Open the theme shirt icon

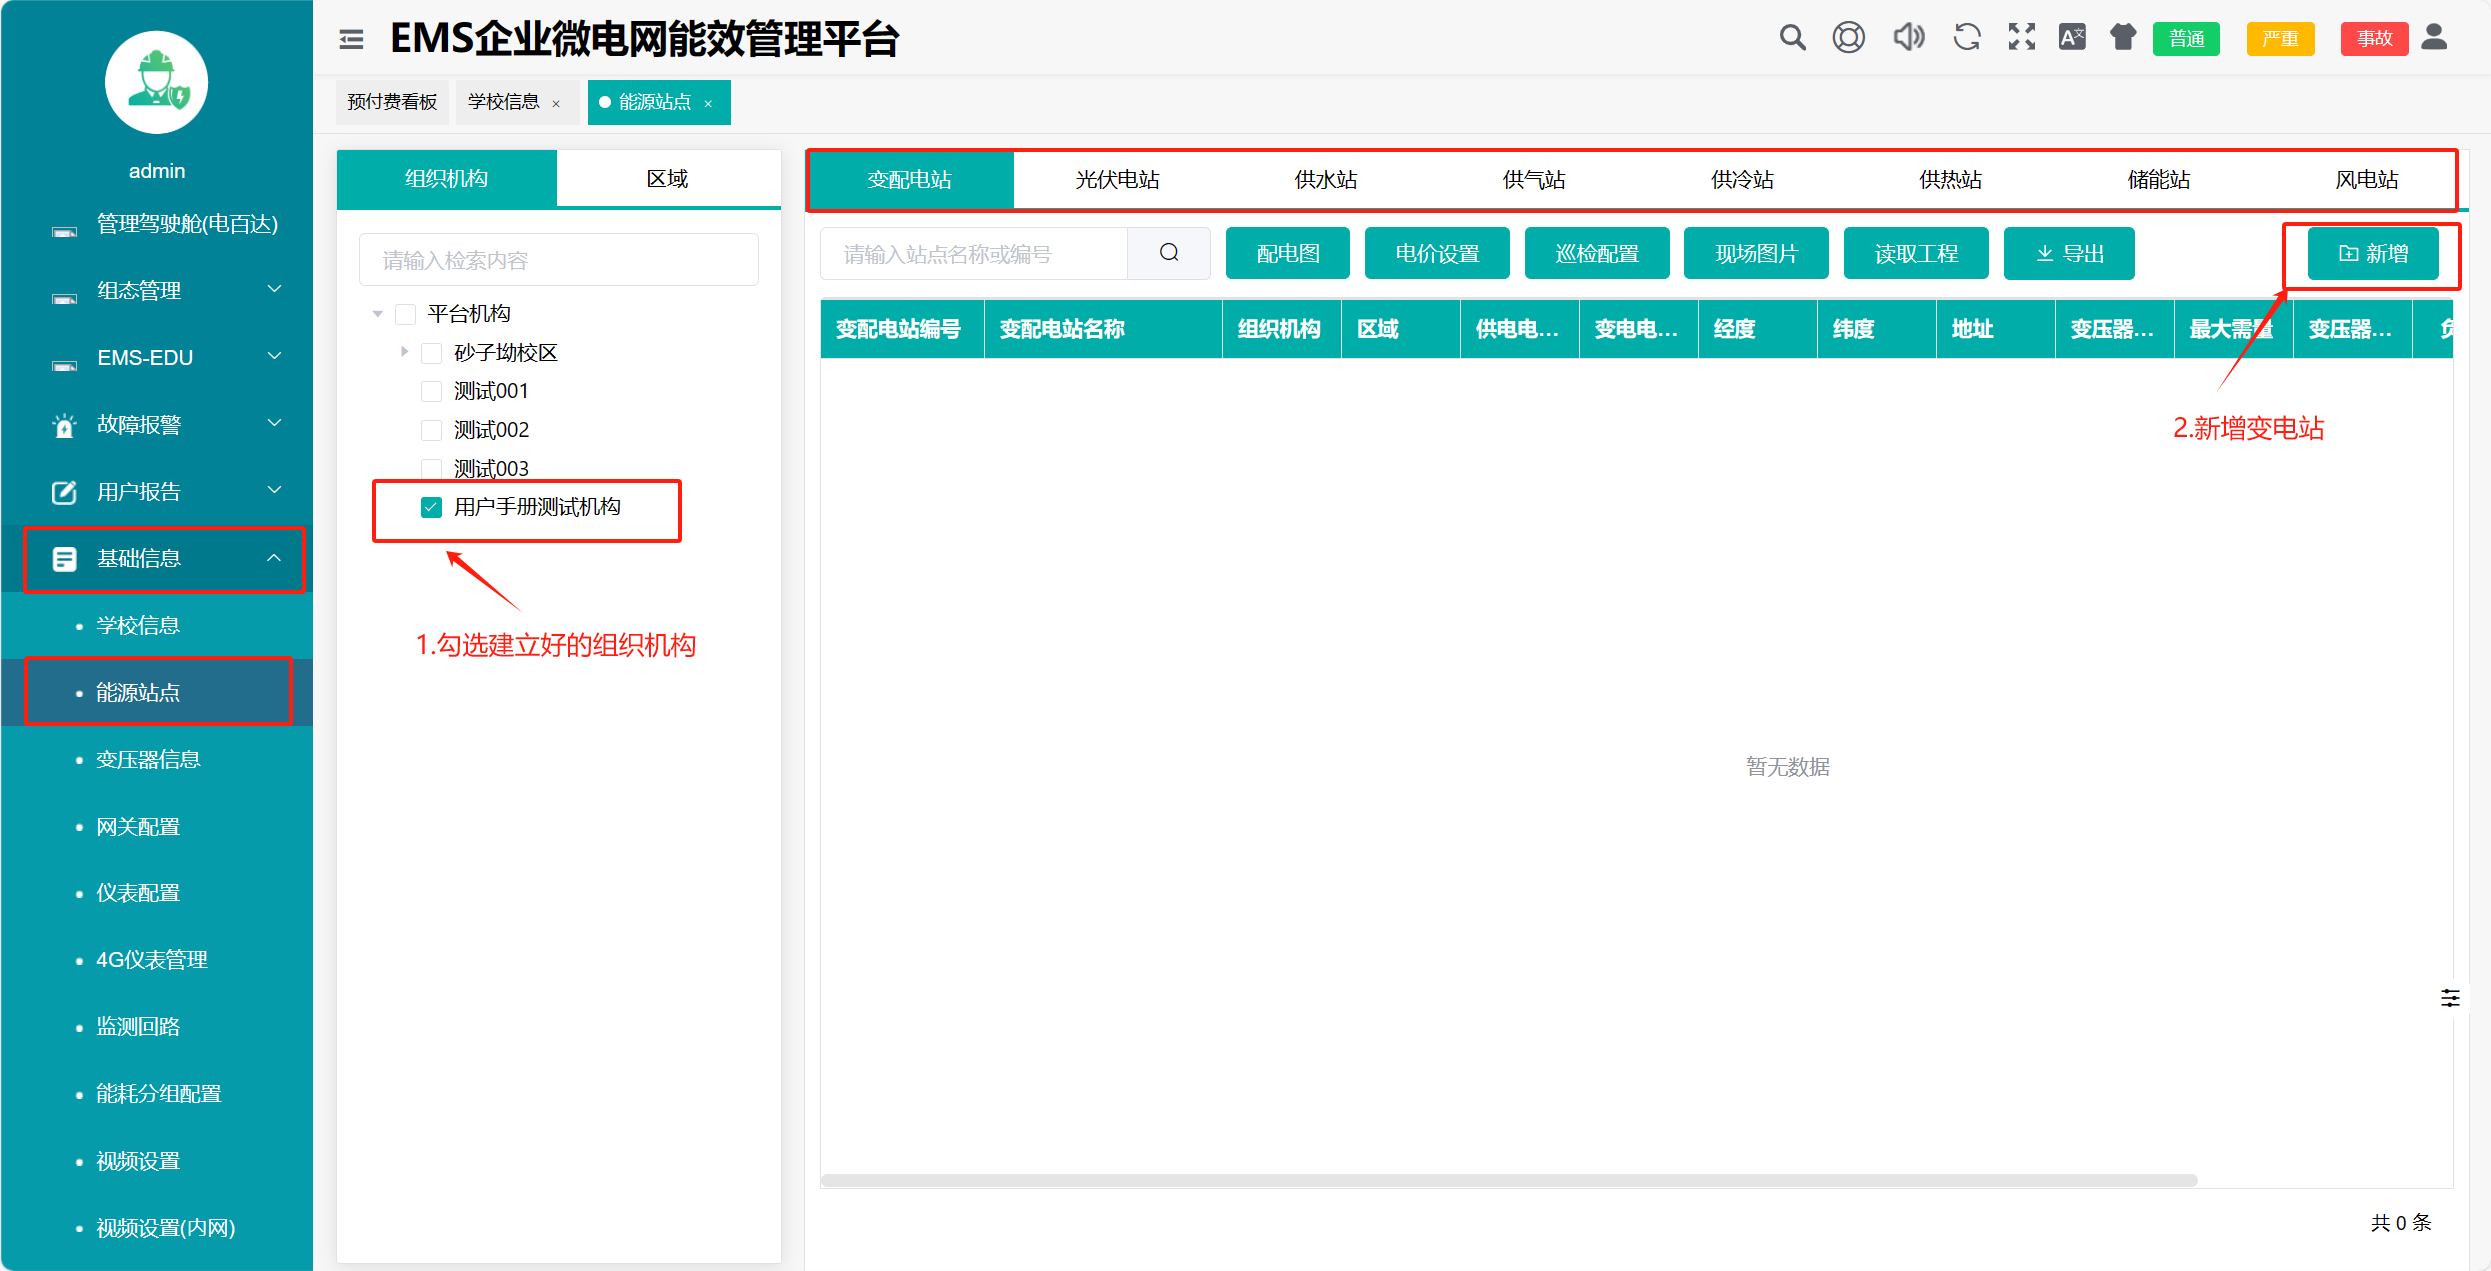(x=2122, y=38)
